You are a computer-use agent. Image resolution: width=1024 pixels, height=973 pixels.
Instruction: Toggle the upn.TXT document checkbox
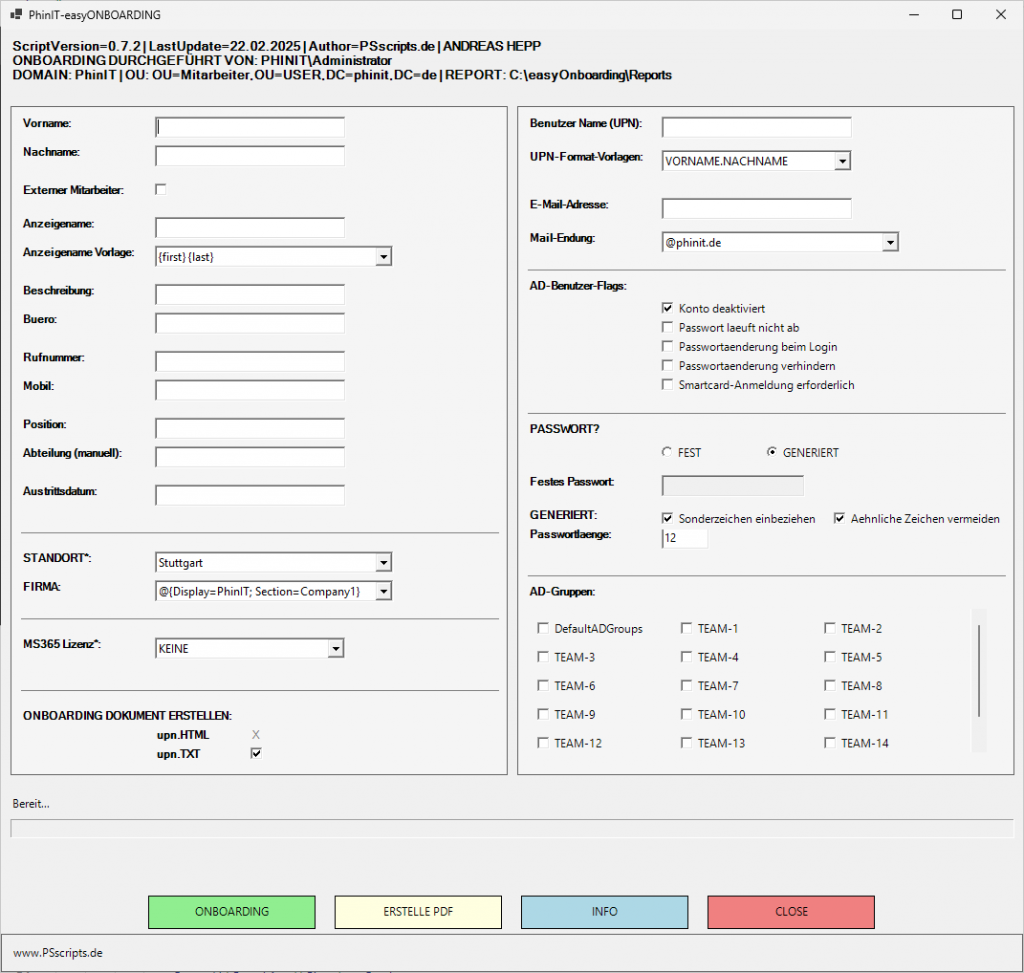pyautogui.click(x=256, y=754)
